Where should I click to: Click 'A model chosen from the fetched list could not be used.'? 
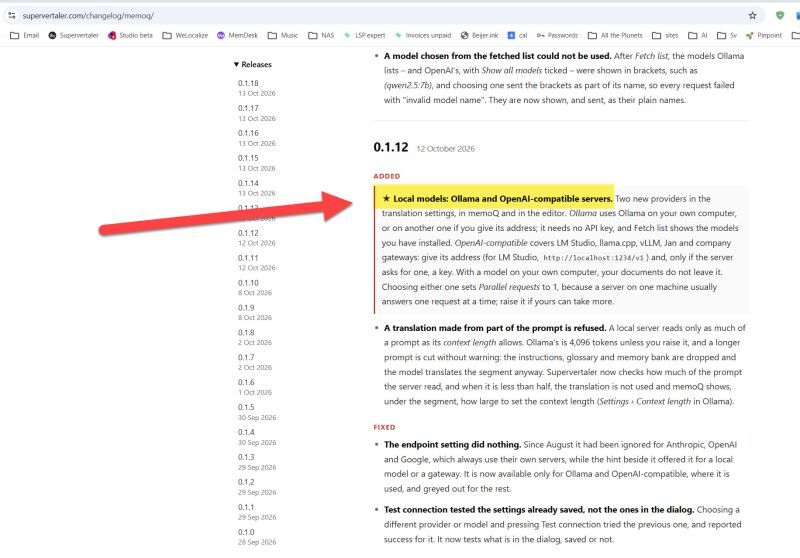click(x=497, y=56)
